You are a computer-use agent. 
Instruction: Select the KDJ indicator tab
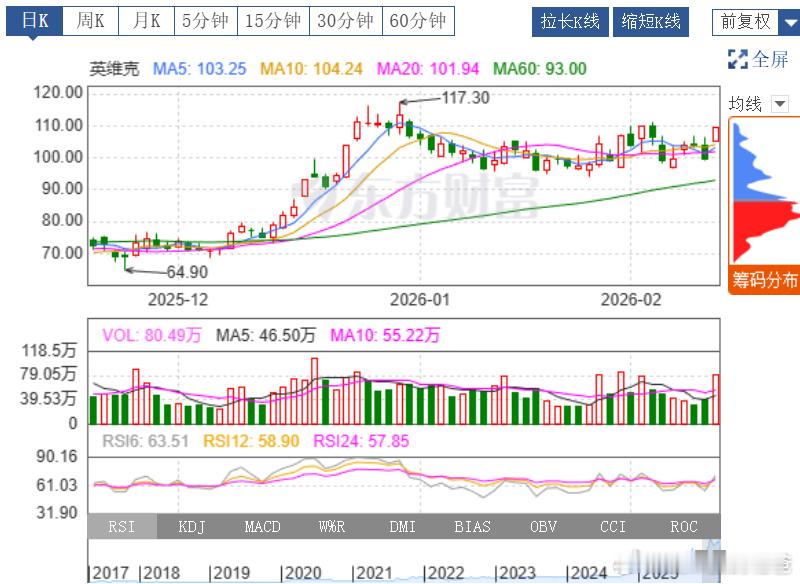point(192,526)
